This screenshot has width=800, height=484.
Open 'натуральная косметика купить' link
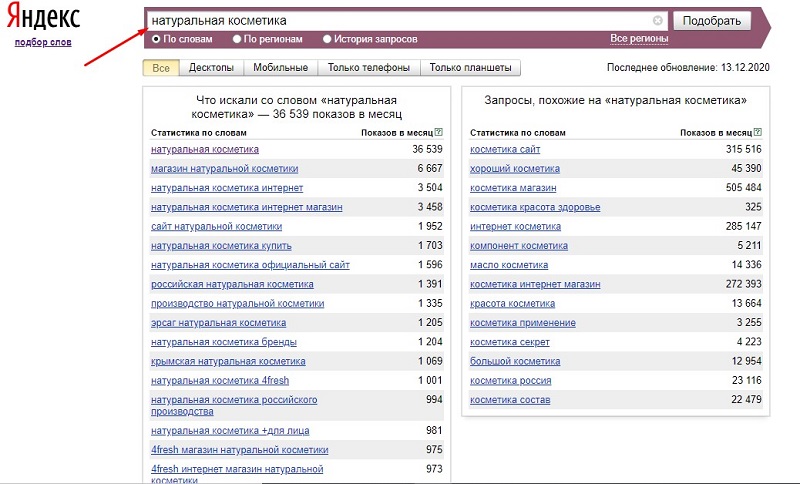pos(221,246)
